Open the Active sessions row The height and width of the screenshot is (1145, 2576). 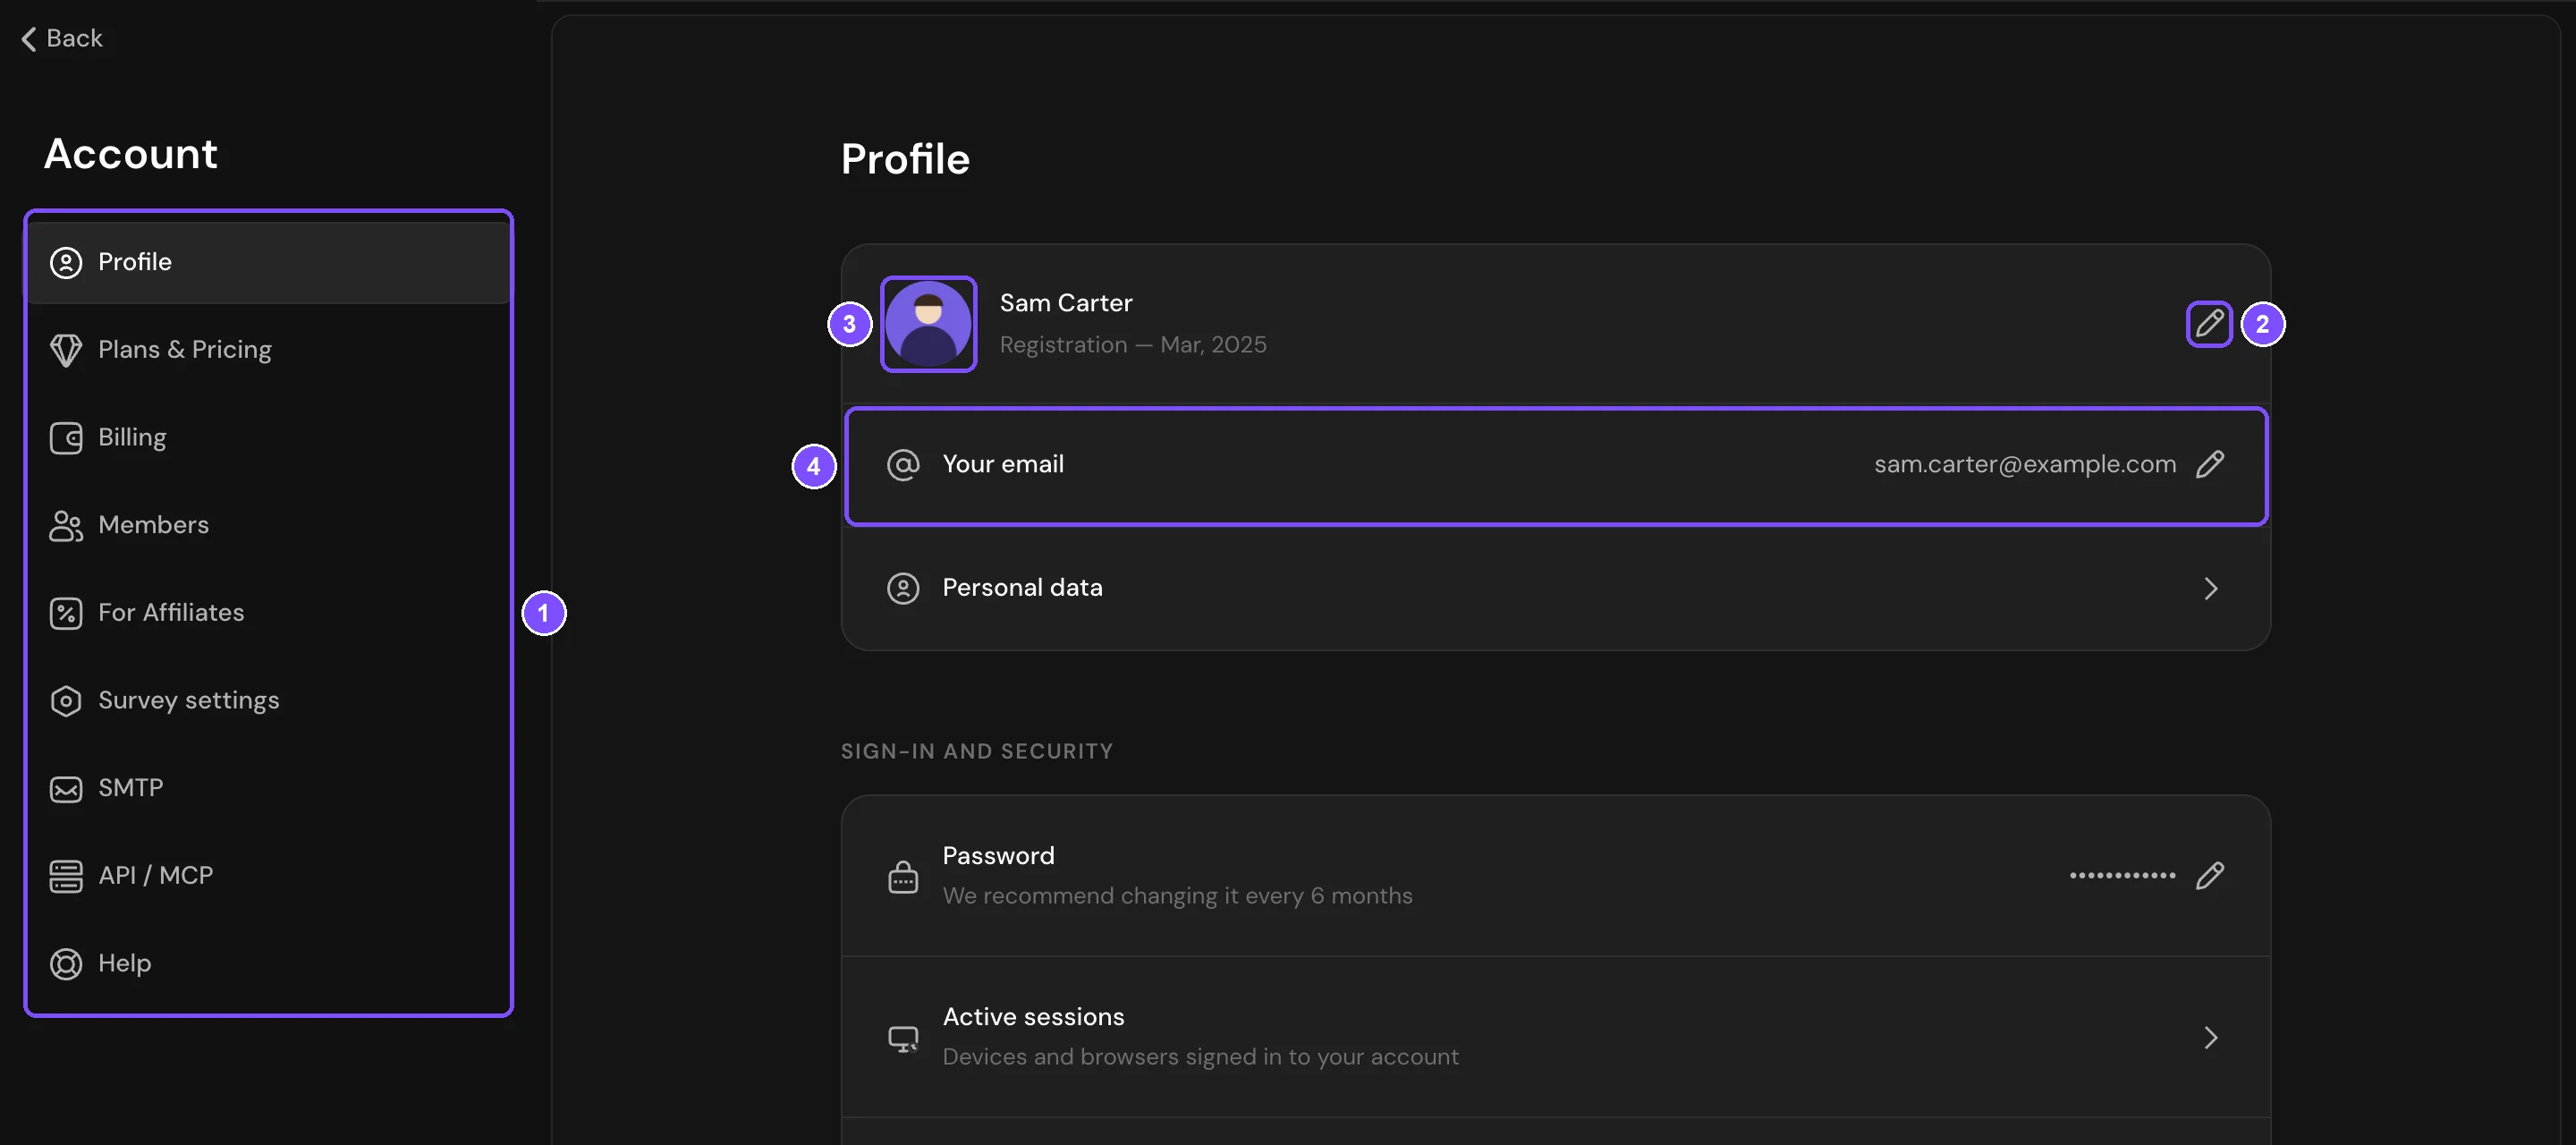(1556, 1037)
